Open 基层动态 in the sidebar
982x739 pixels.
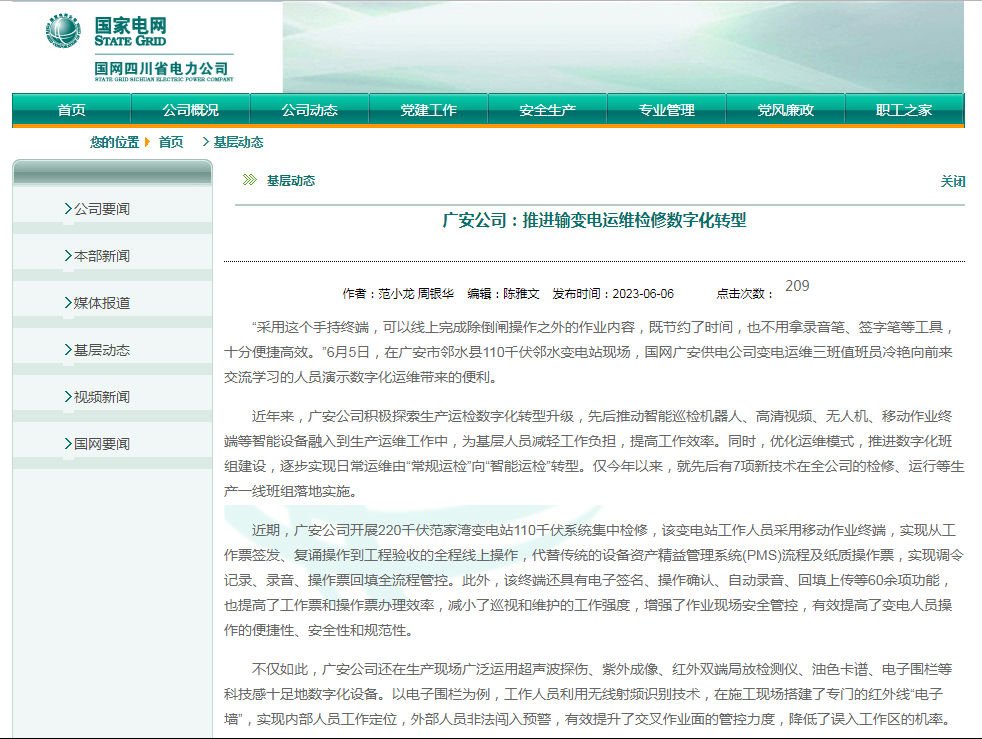coord(101,350)
